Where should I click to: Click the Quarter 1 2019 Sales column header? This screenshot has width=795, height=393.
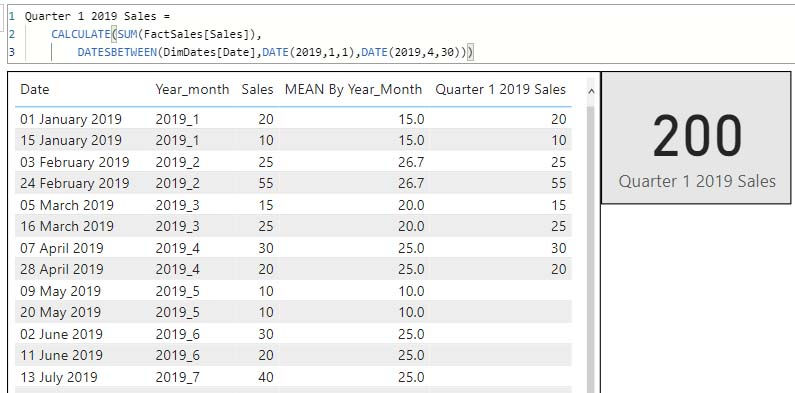[500, 90]
